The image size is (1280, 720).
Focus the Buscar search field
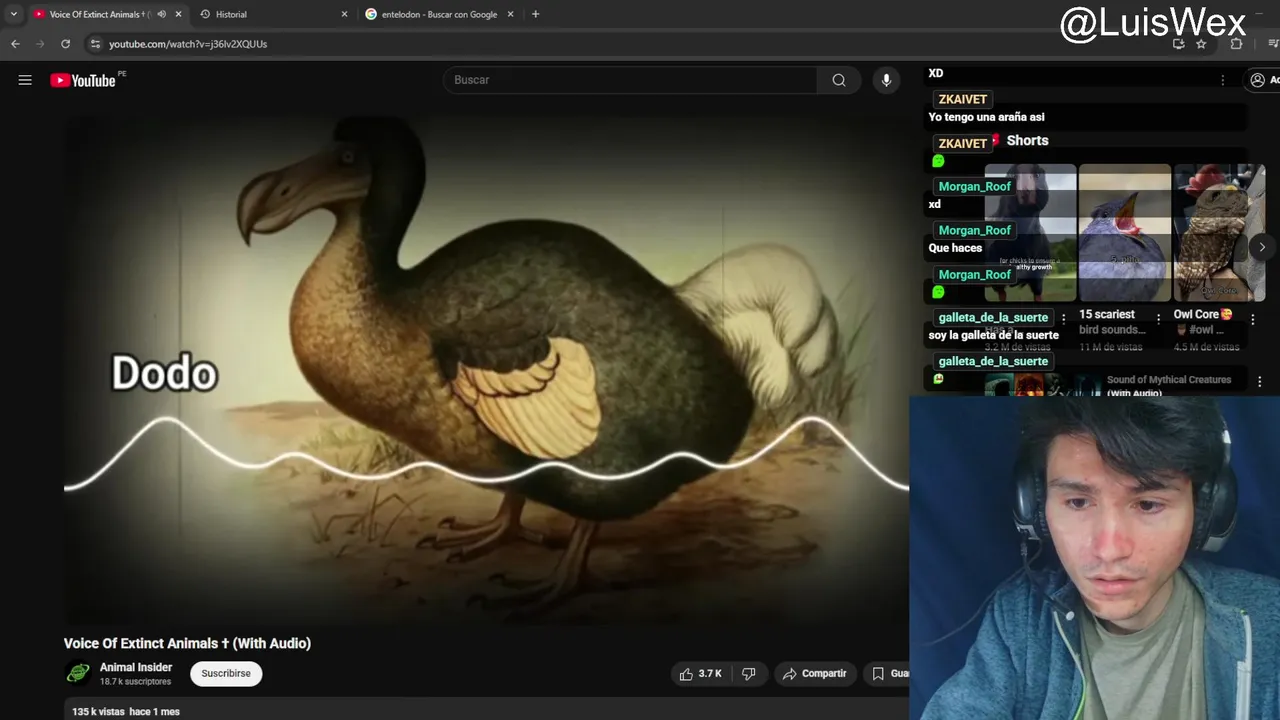tap(630, 80)
